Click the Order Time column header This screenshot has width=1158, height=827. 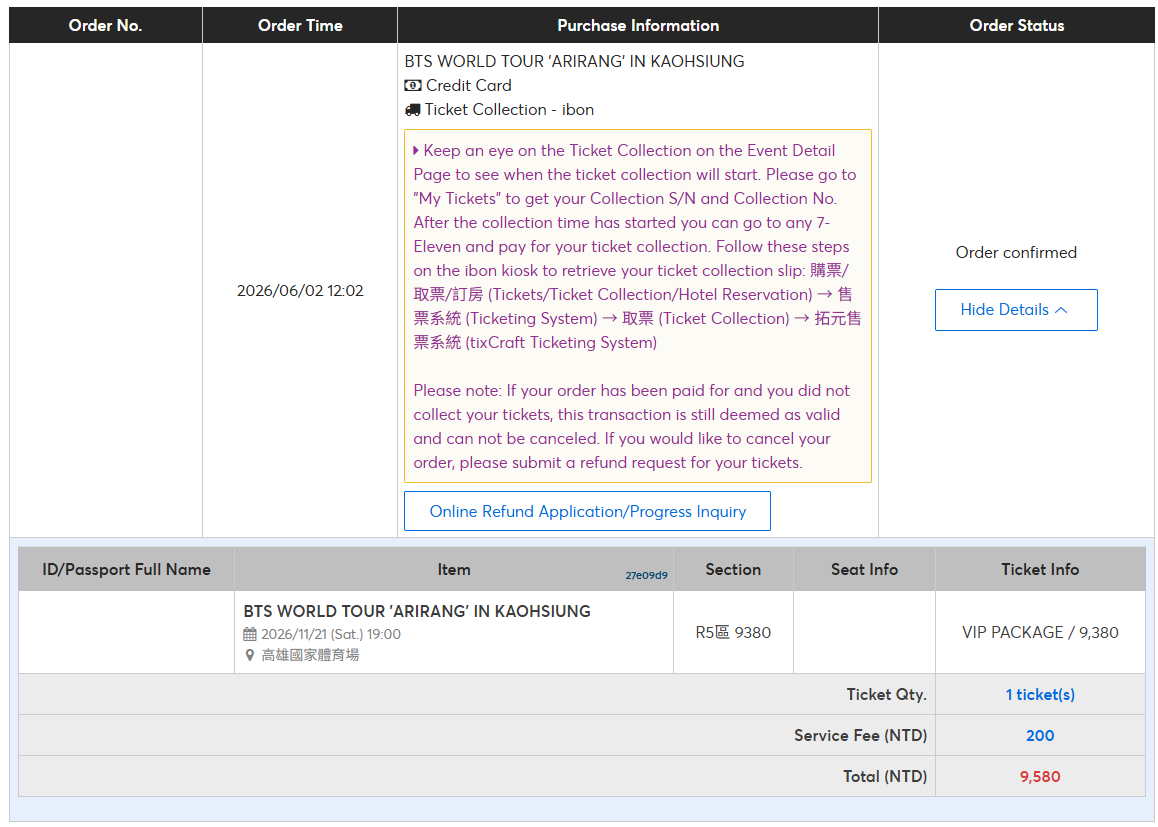pos(300,25)
